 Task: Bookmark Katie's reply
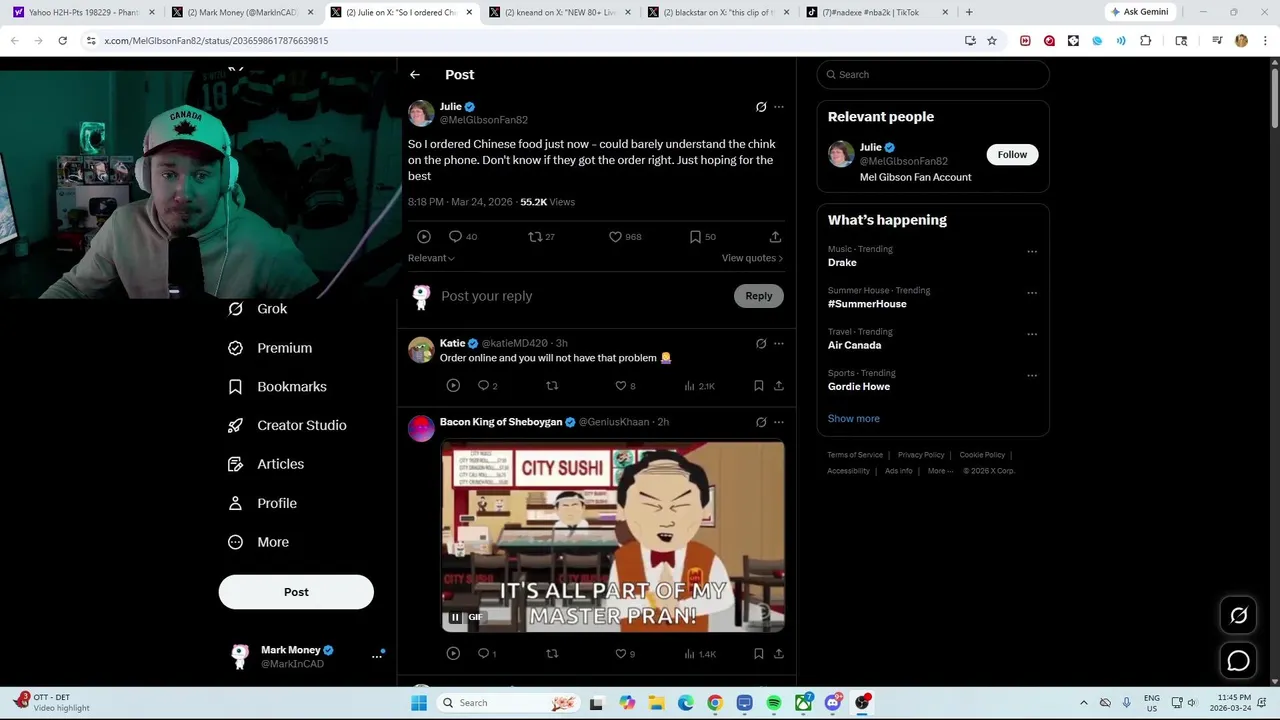[759, 386]
